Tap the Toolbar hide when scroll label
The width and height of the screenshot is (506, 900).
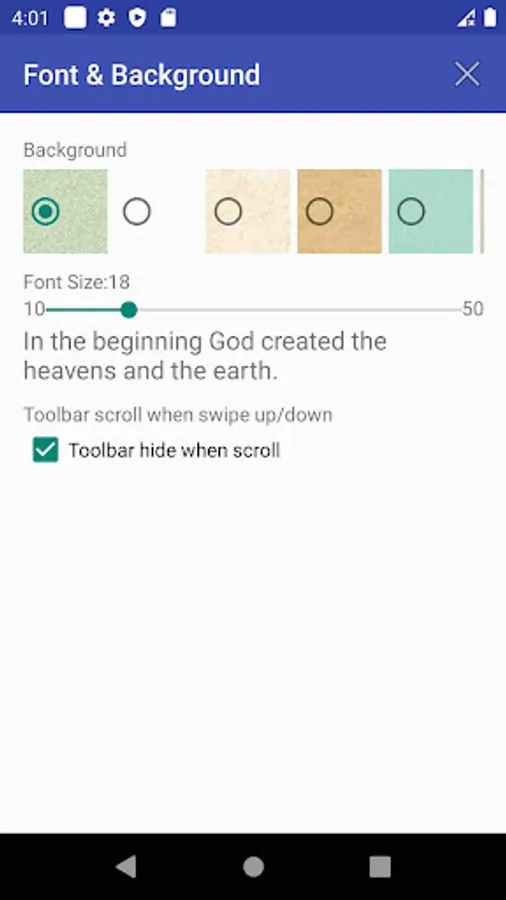pyautogui.click(x=174, y=451)
